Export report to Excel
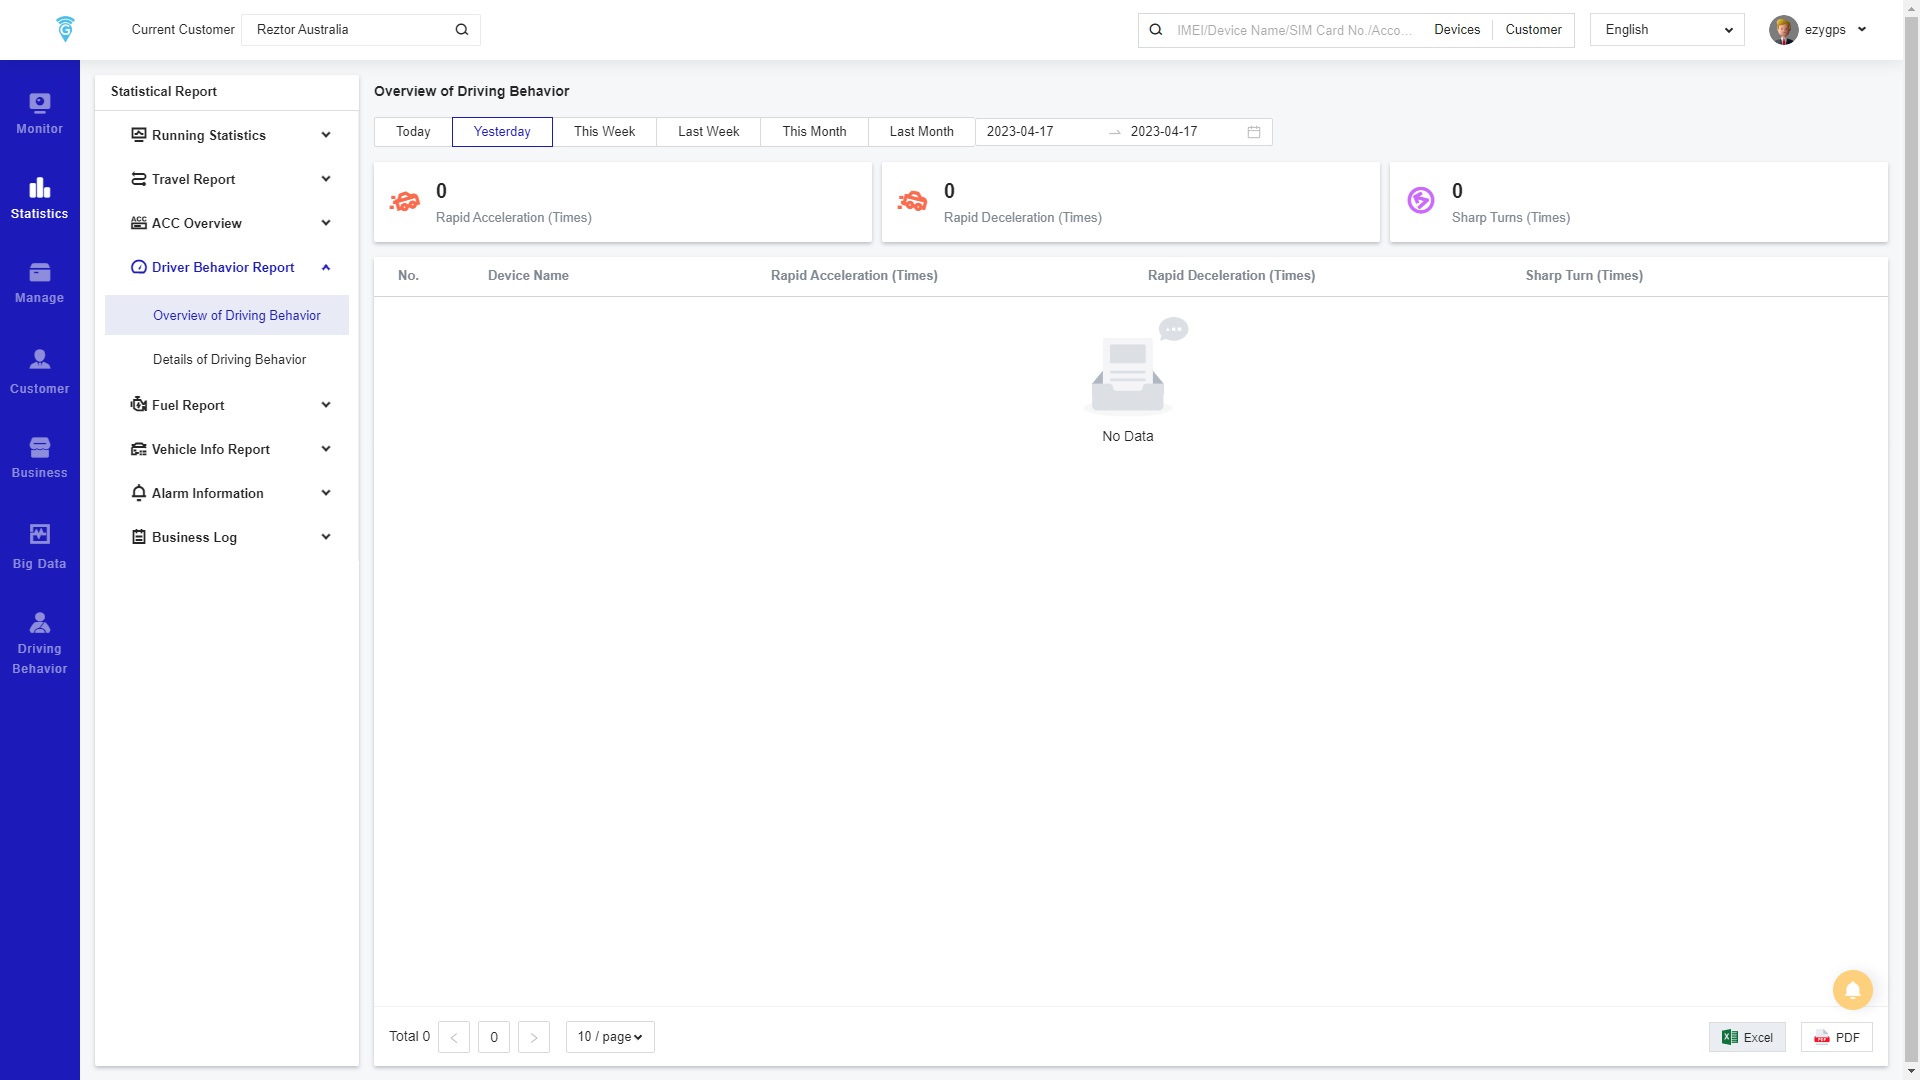 (1746, 1037)
